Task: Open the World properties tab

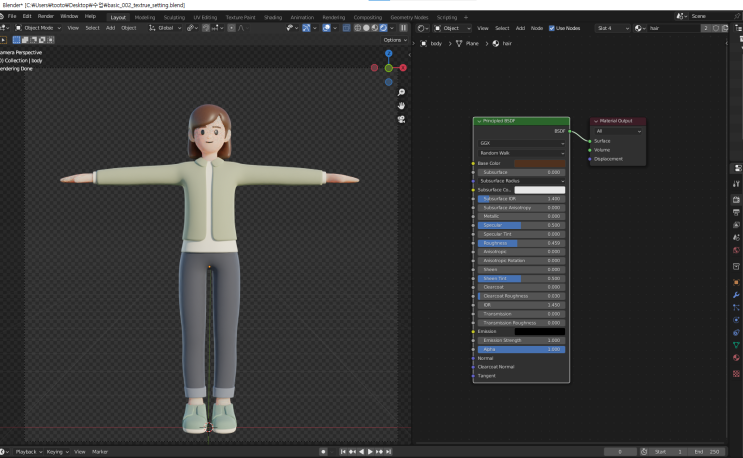Action: coord(736,250)
